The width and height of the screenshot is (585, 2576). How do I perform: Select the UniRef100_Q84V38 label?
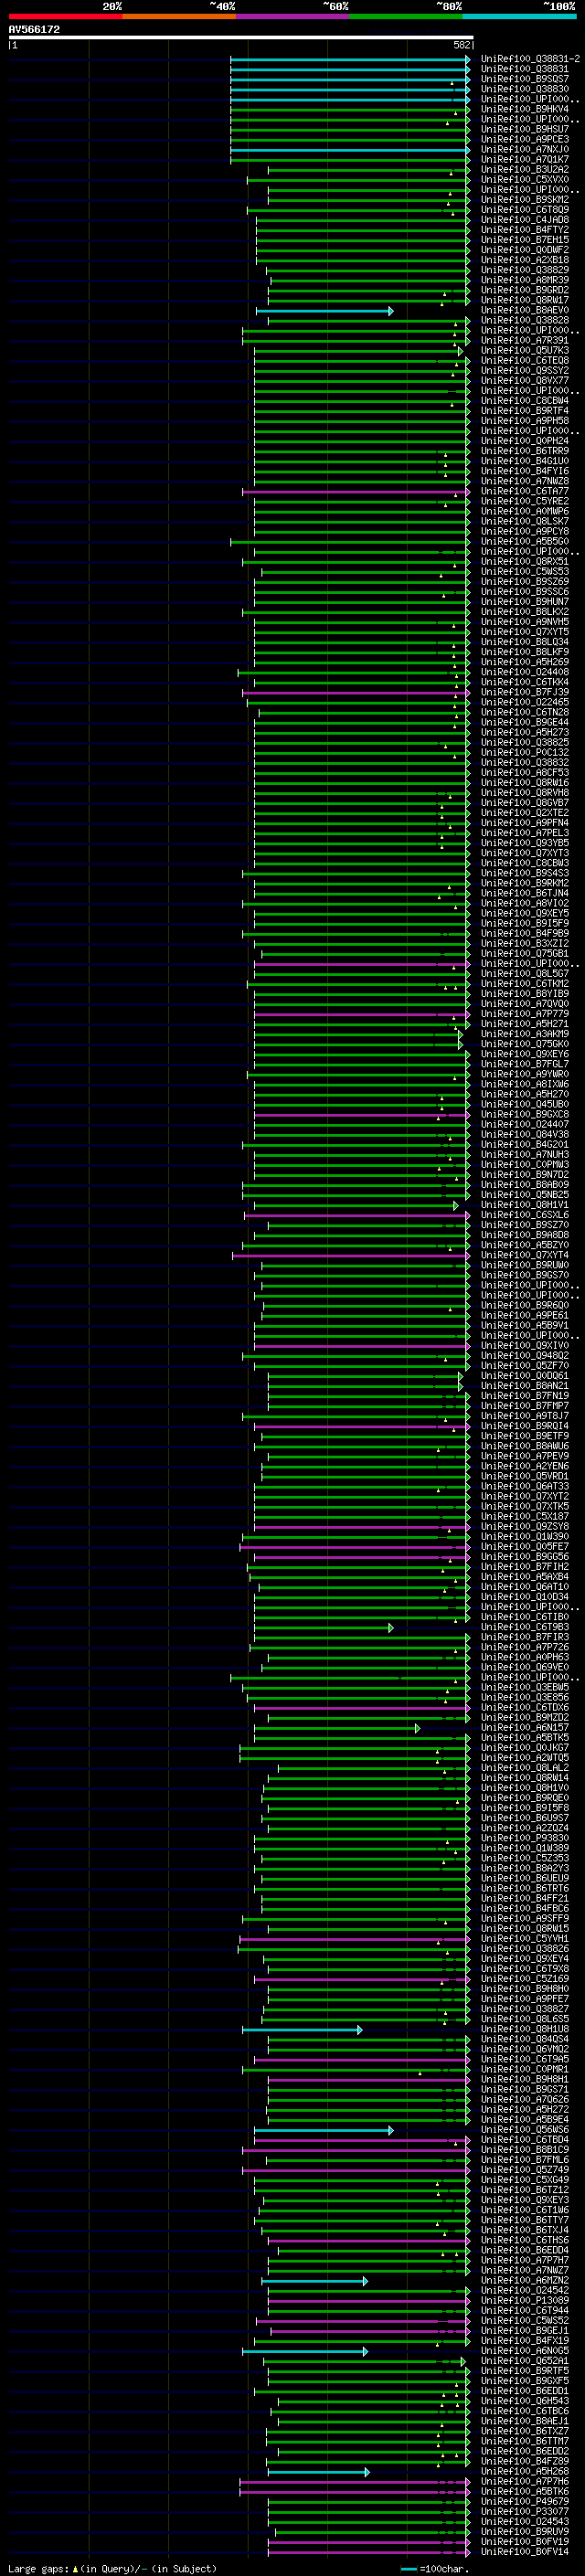(x=525, y=1135)
